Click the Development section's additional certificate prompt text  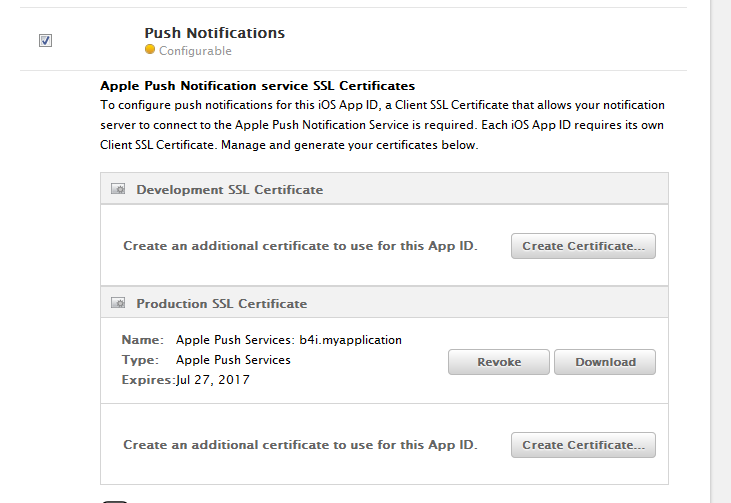(x=300, y=246)
